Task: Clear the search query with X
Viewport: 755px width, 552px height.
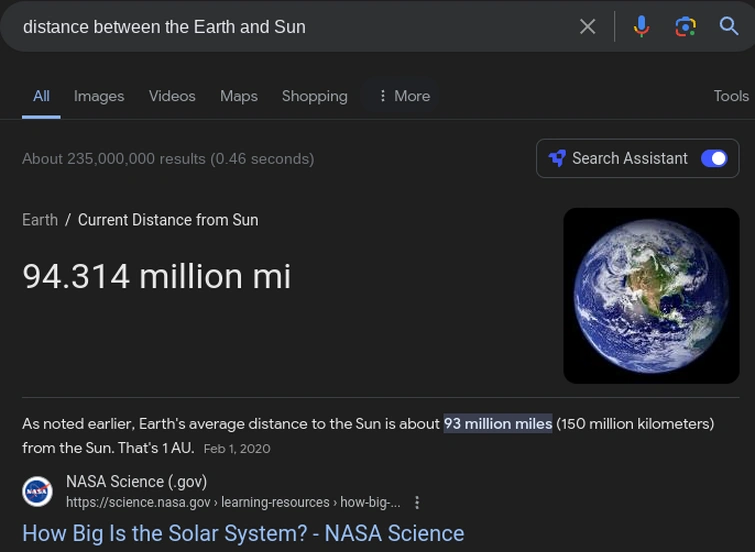Action: pos(588,27)
